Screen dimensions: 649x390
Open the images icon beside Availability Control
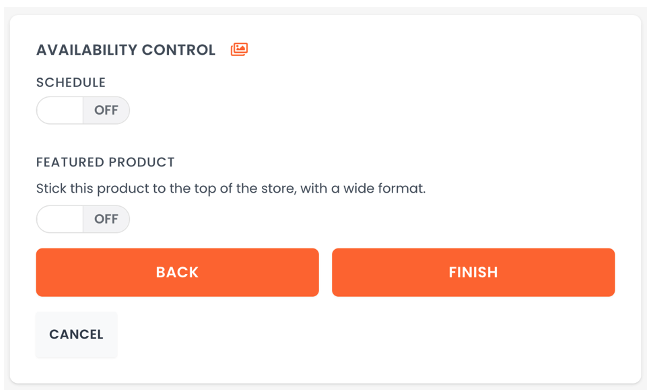(x=239, y=49)
